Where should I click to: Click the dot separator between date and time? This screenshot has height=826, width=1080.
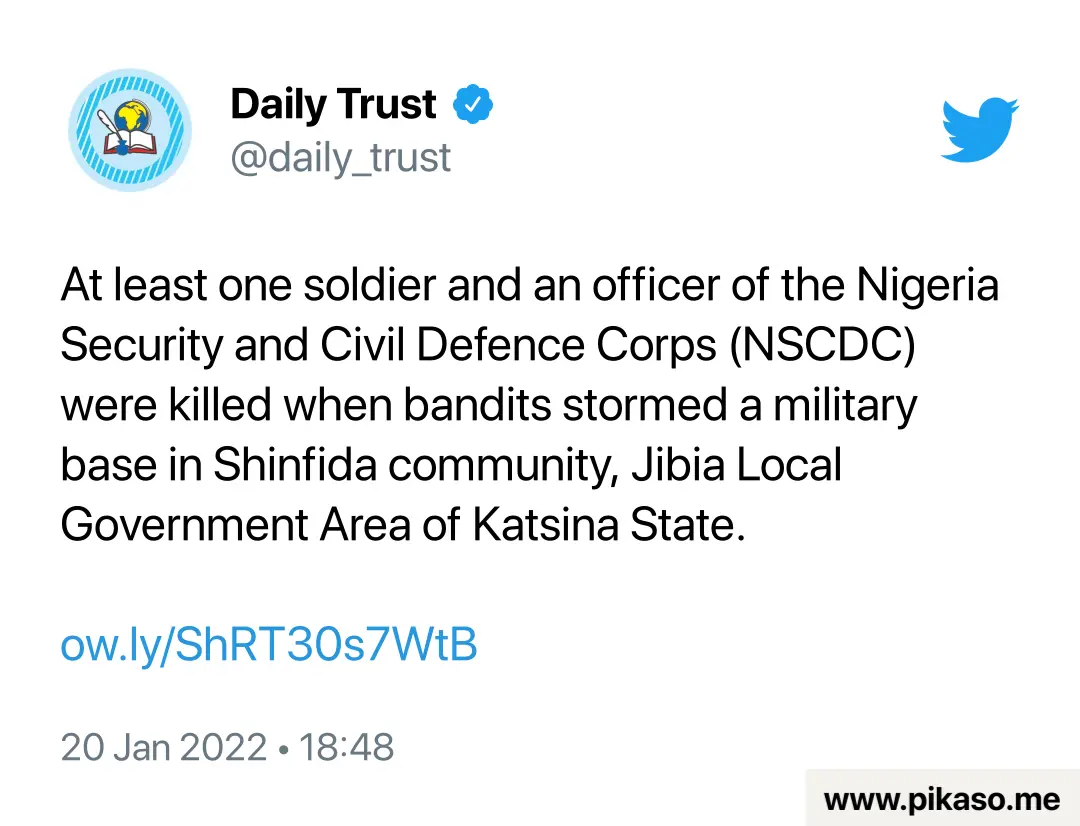click(283, 749)
